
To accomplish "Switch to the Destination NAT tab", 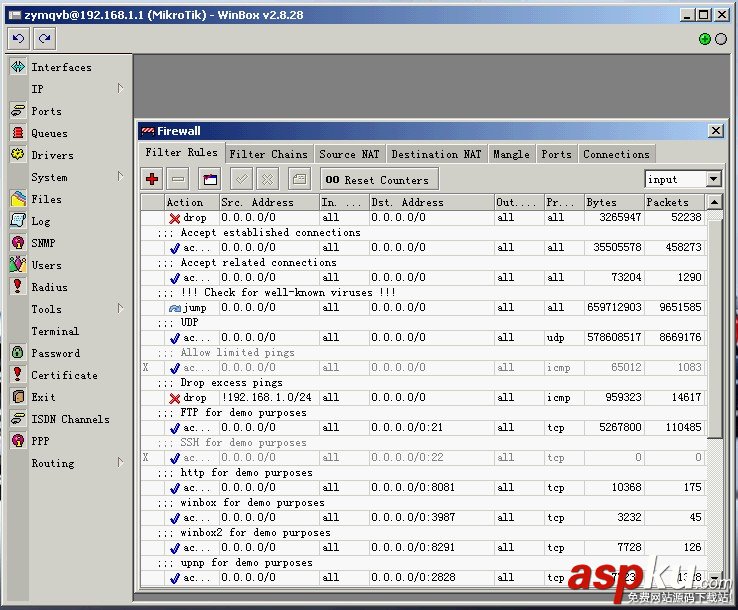I will coord(436,154).
